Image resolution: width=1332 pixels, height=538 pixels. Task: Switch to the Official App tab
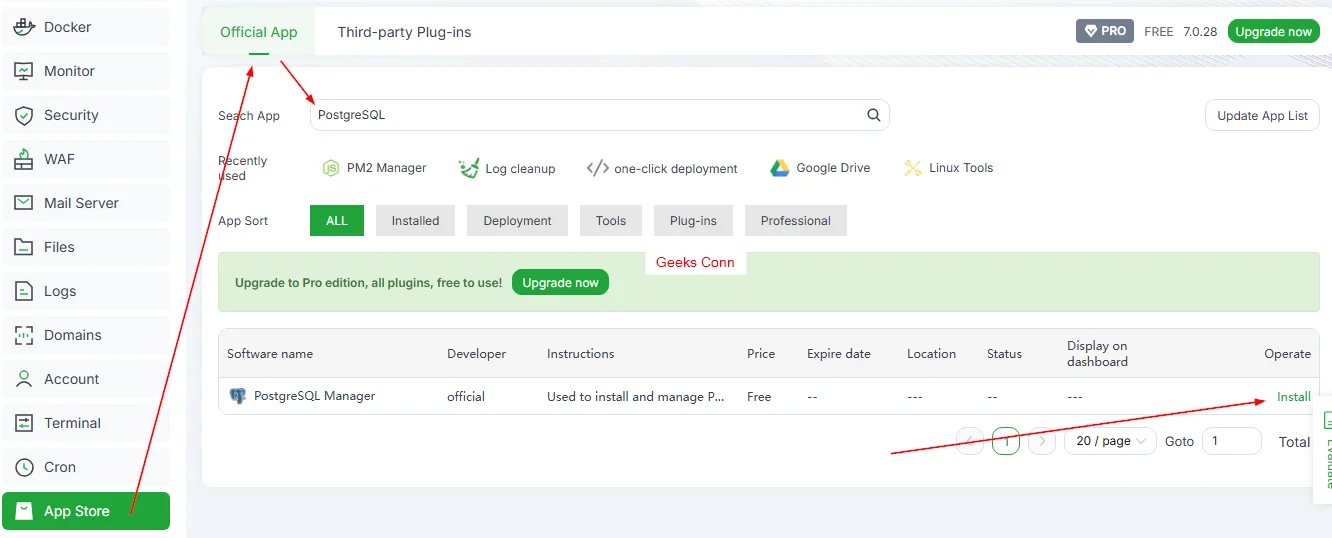(x=259, y=32)
